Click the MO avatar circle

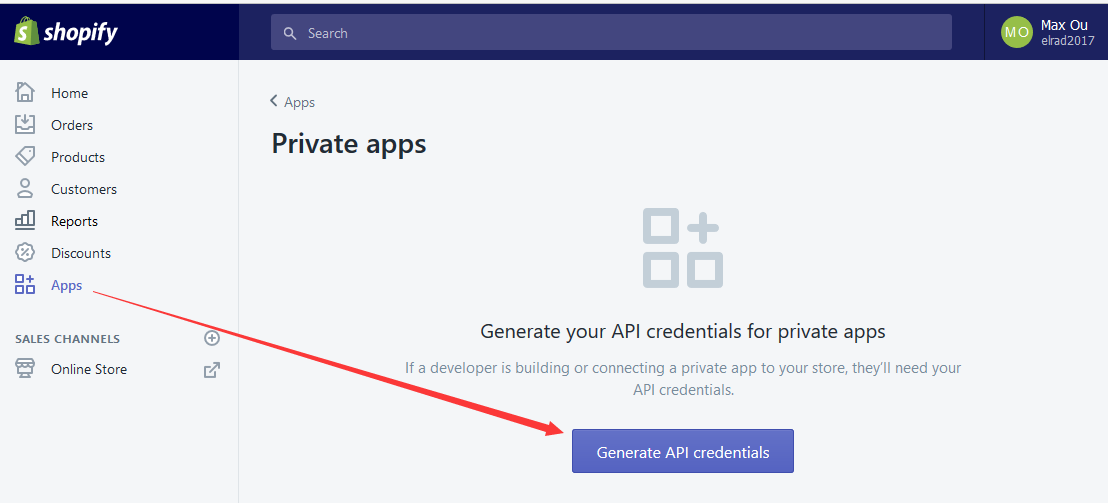[1017, 32]
